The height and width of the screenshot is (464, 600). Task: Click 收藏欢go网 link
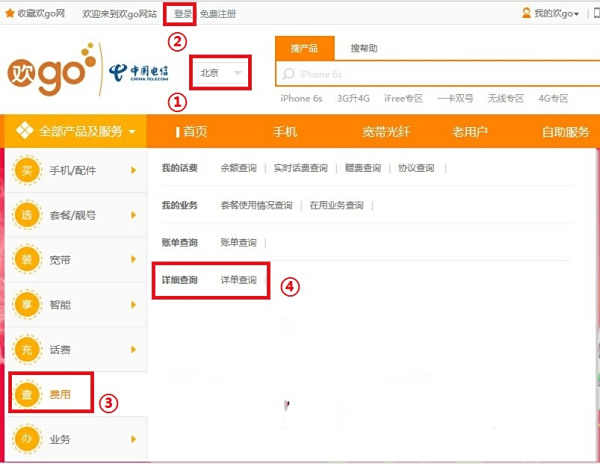[41, 14]
